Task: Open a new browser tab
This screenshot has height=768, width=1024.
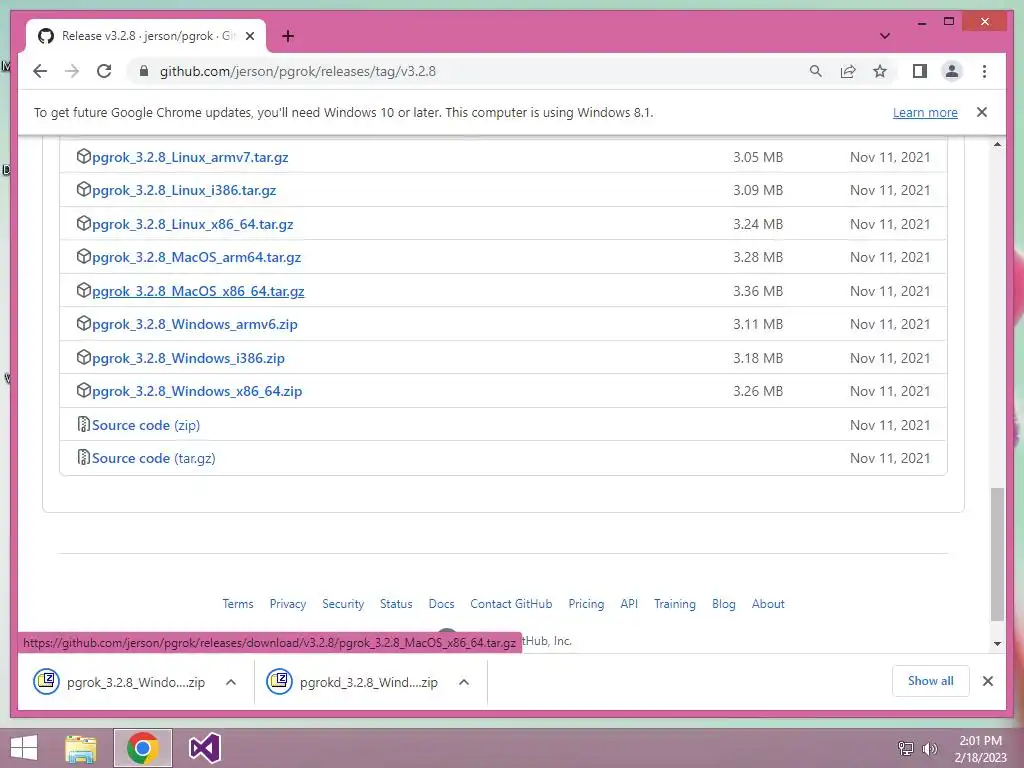Action: point(288,36)
